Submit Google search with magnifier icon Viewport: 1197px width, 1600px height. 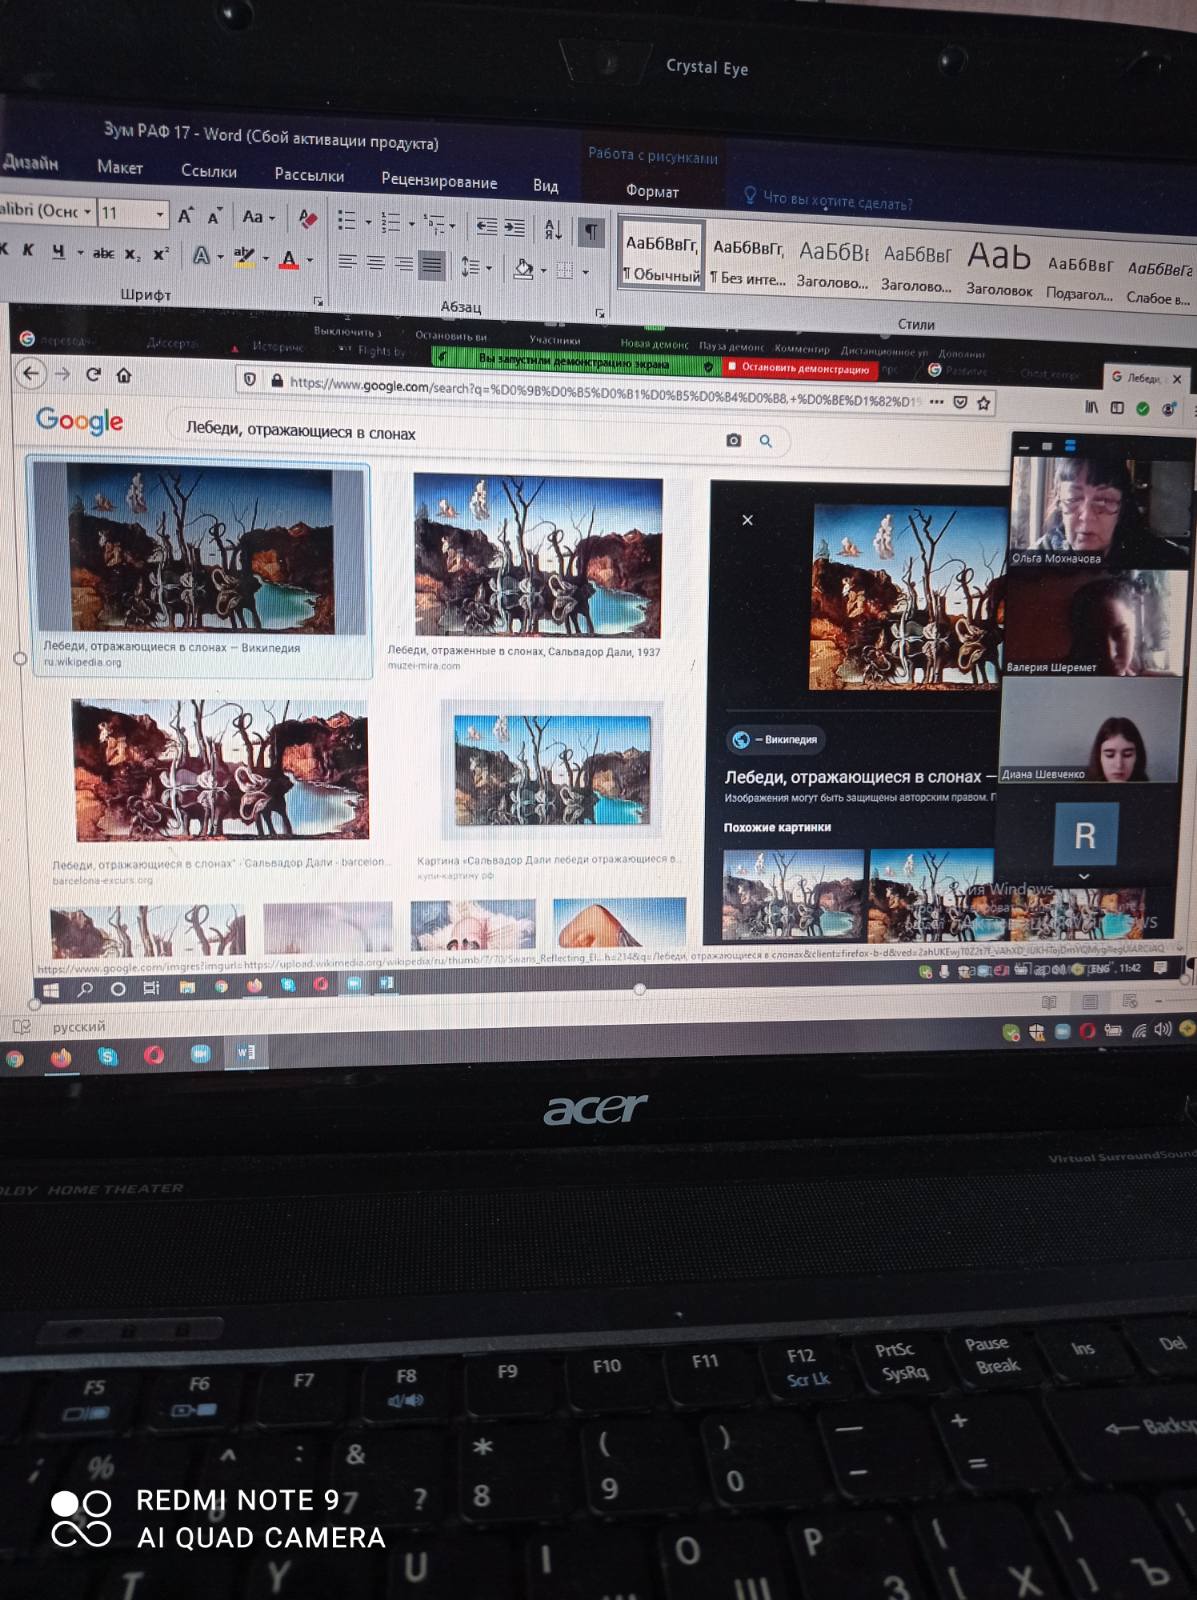(x=766, y=441)
